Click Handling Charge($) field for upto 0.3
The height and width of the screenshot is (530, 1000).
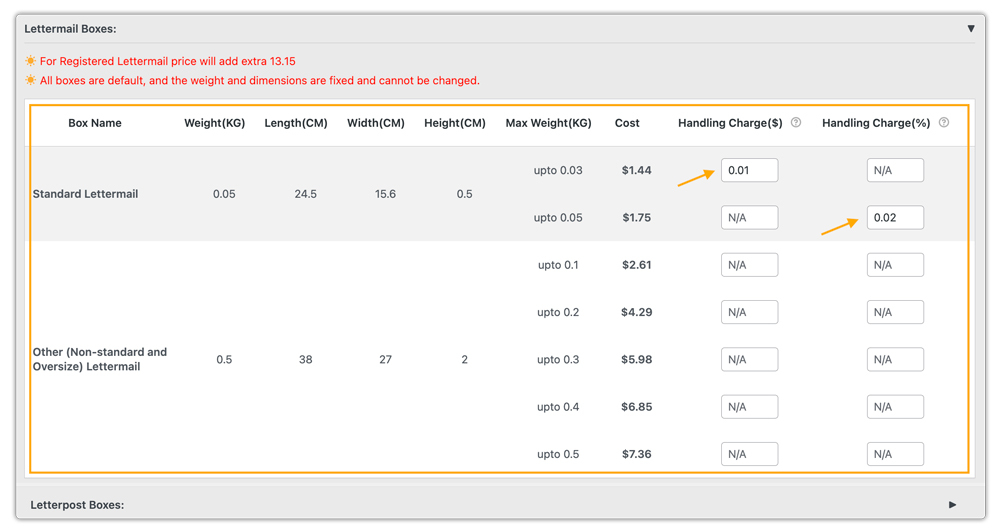749,359
